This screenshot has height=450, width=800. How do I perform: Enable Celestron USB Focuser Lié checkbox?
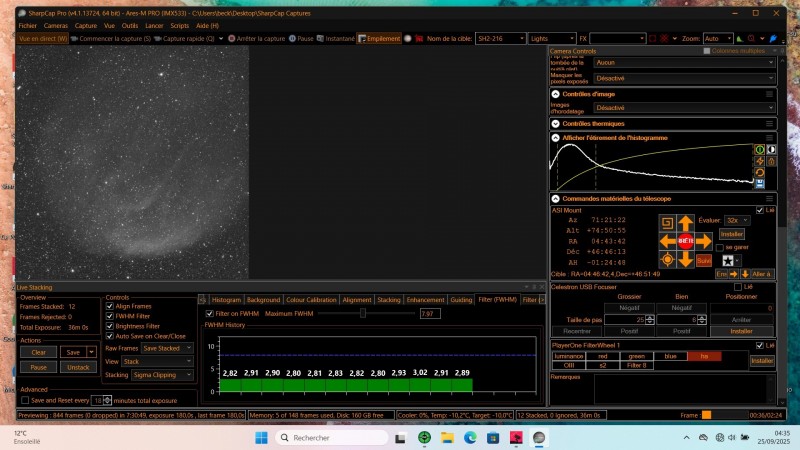pos(738,287)
